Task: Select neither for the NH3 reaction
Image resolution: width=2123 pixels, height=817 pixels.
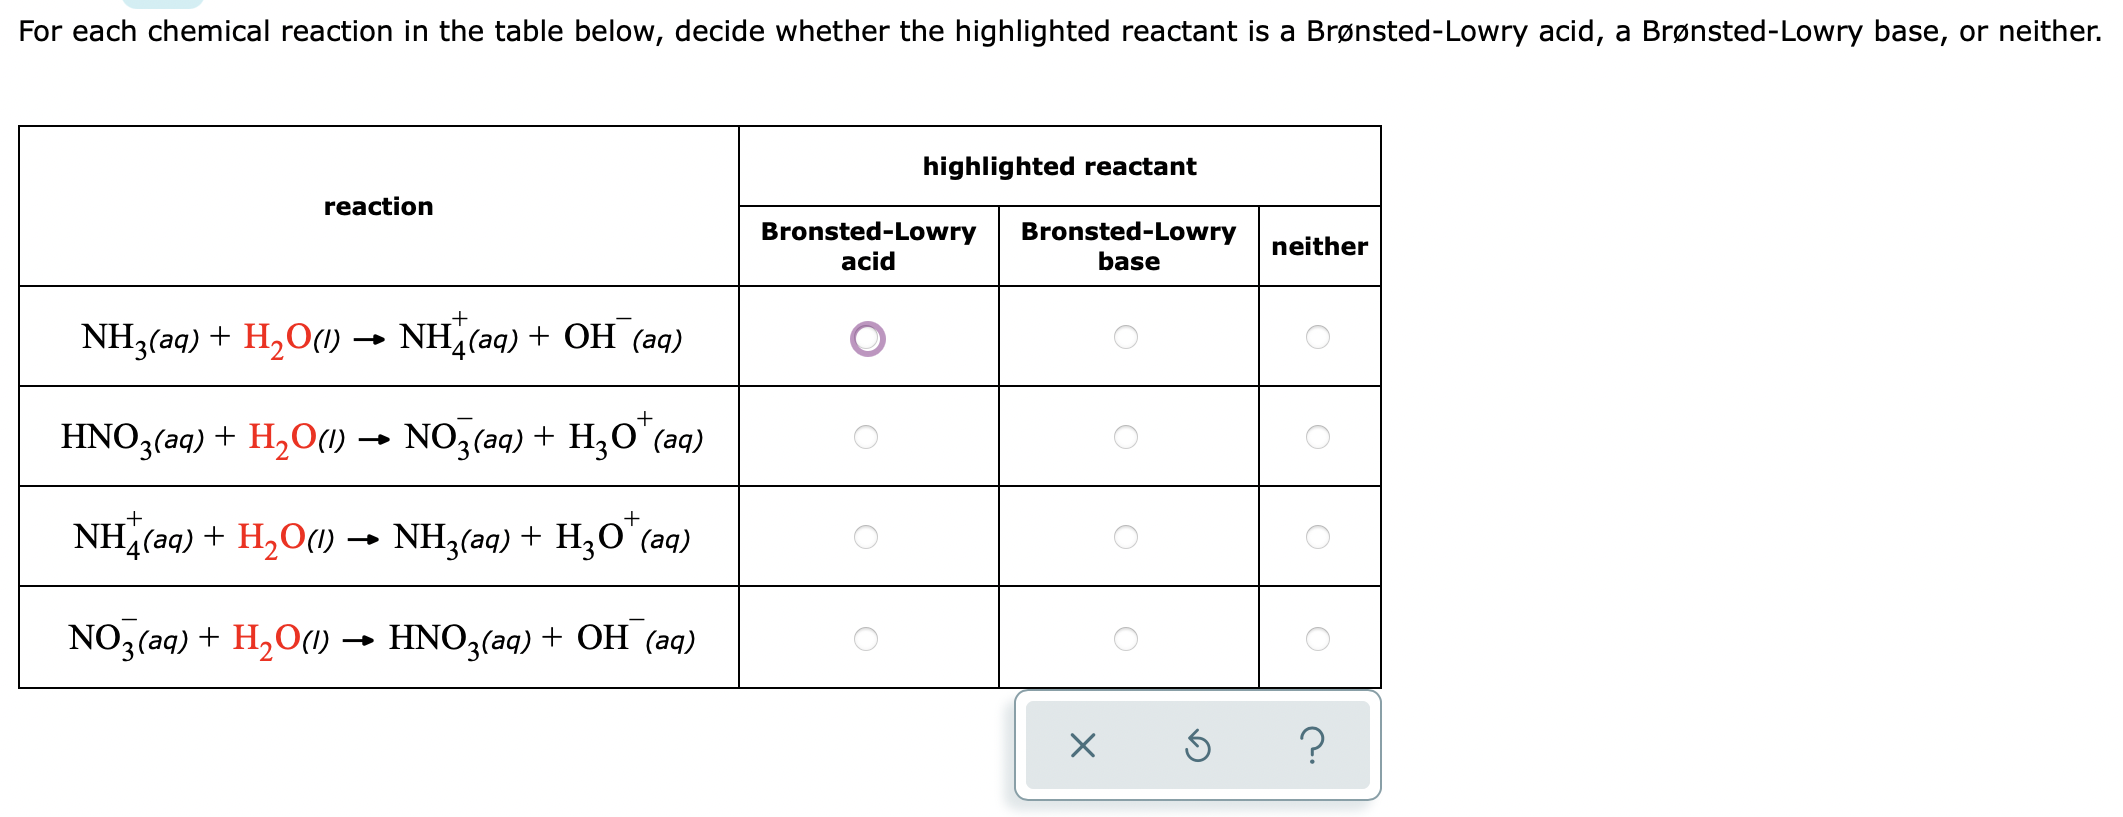Action: pyautogui.click(x=1320, y=337)
